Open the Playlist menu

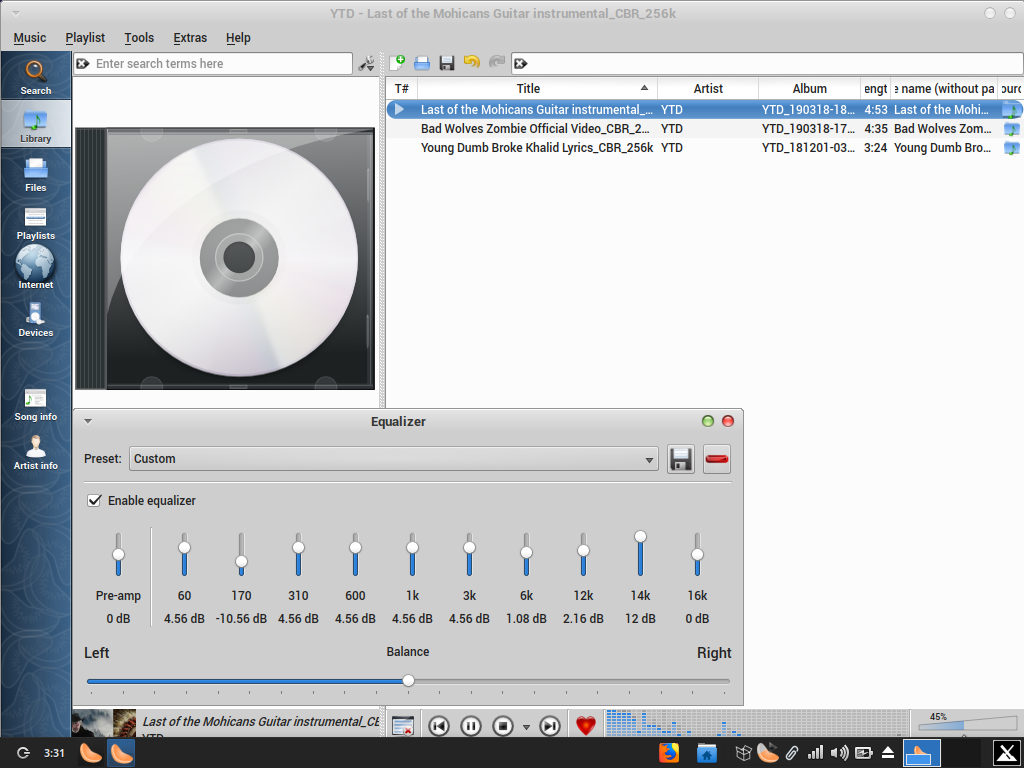click(85, 38)
